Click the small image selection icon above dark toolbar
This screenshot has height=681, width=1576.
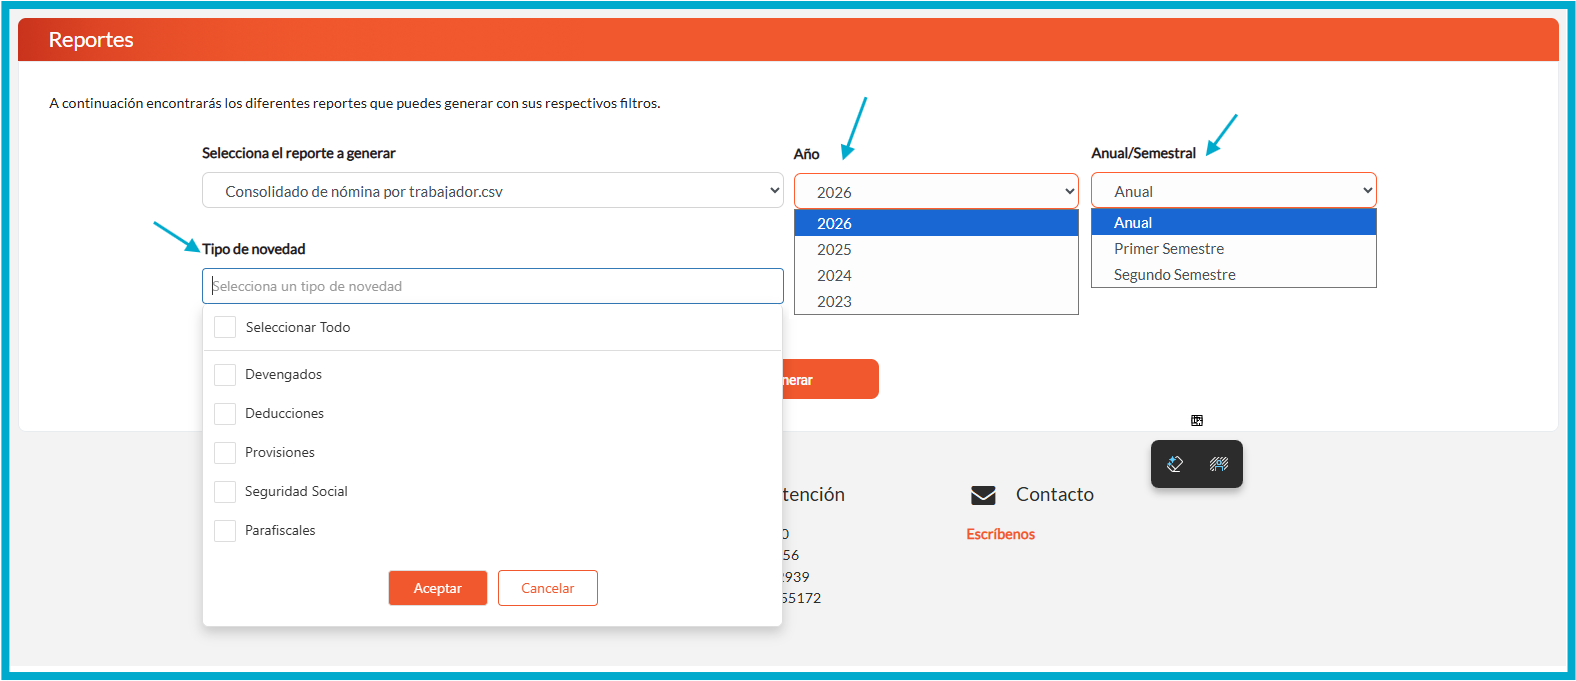click(1197, 421)
